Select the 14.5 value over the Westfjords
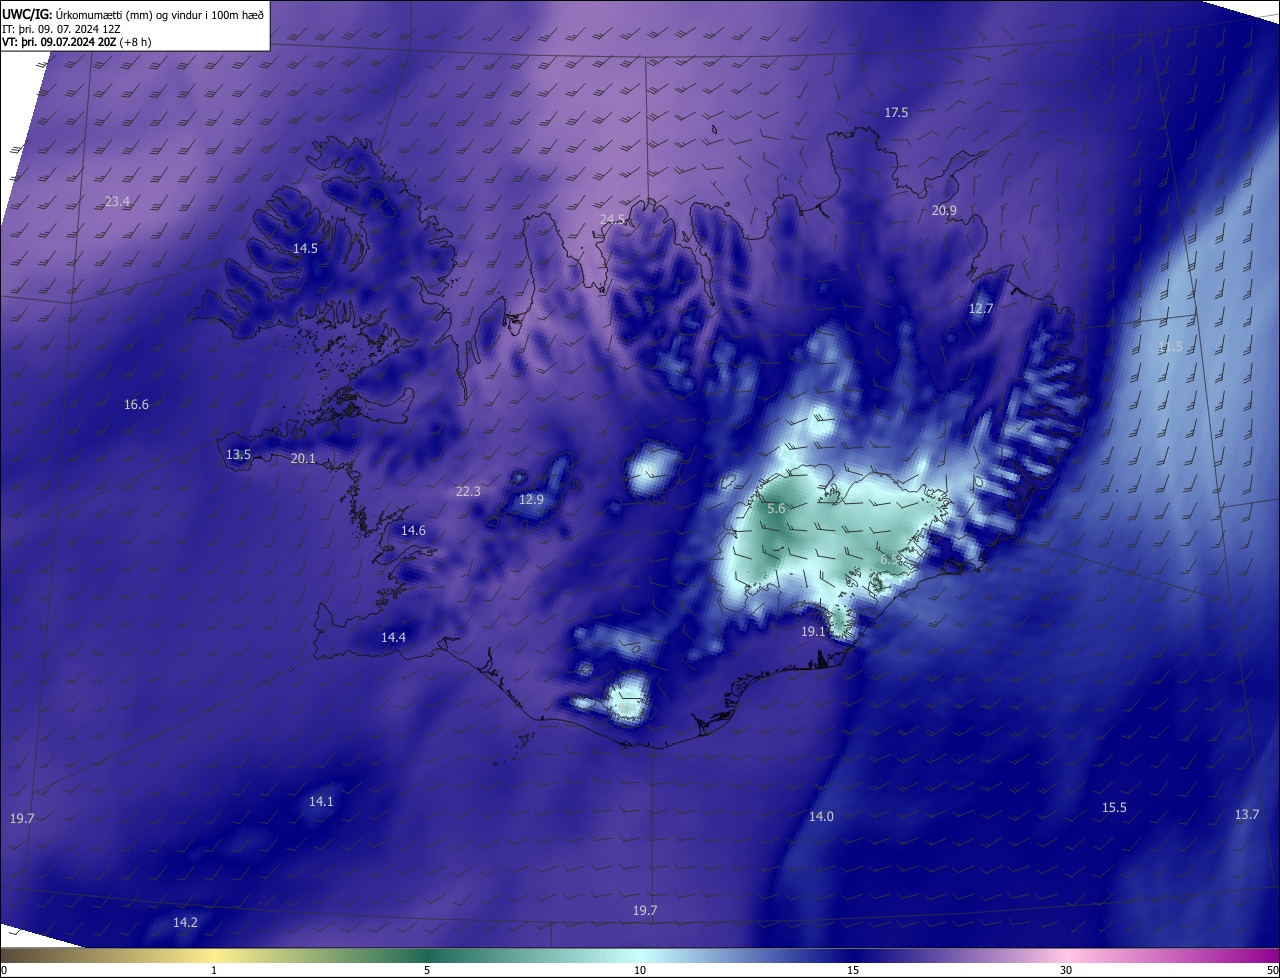The width and height of the screenshot is (1280, 978). coord(305,248)
